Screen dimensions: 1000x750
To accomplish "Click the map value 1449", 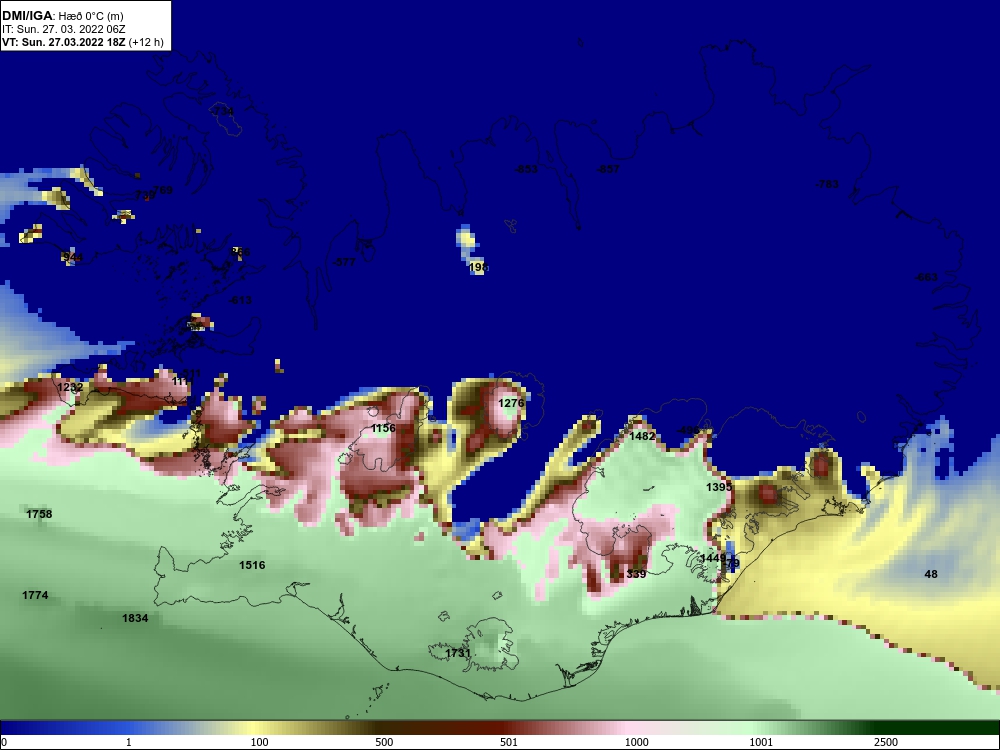I will pyautogui.click(x=713, y=558).
